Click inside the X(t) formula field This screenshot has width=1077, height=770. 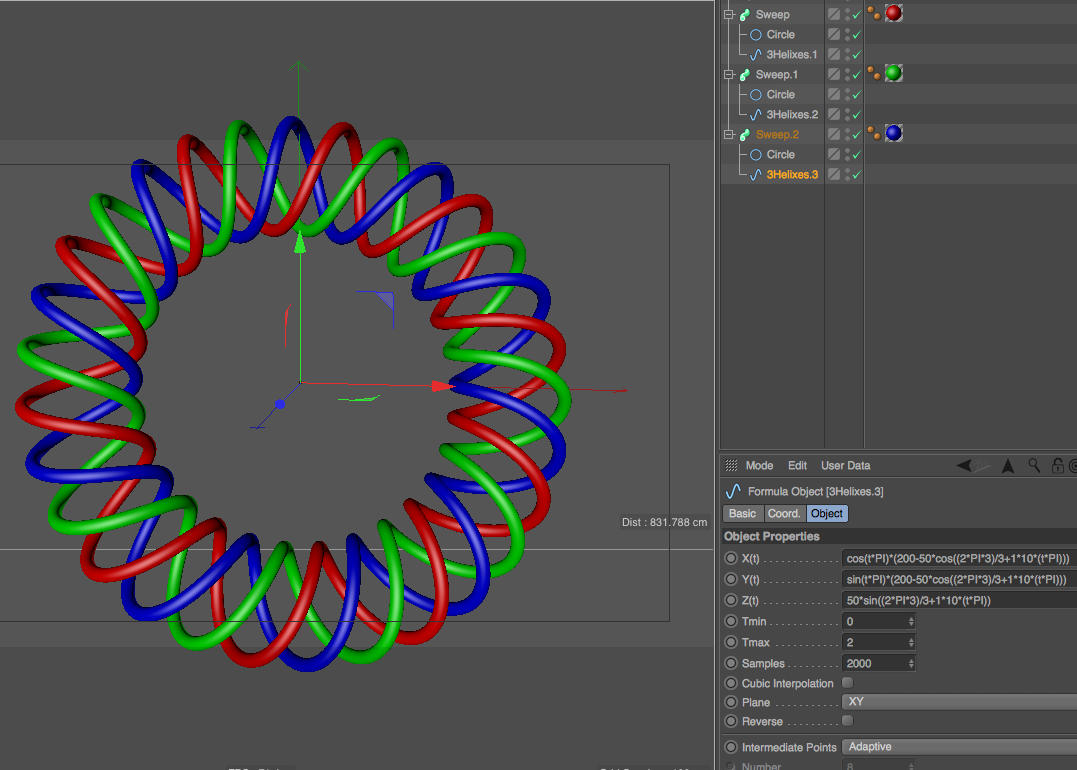click(x=955, y=558)
